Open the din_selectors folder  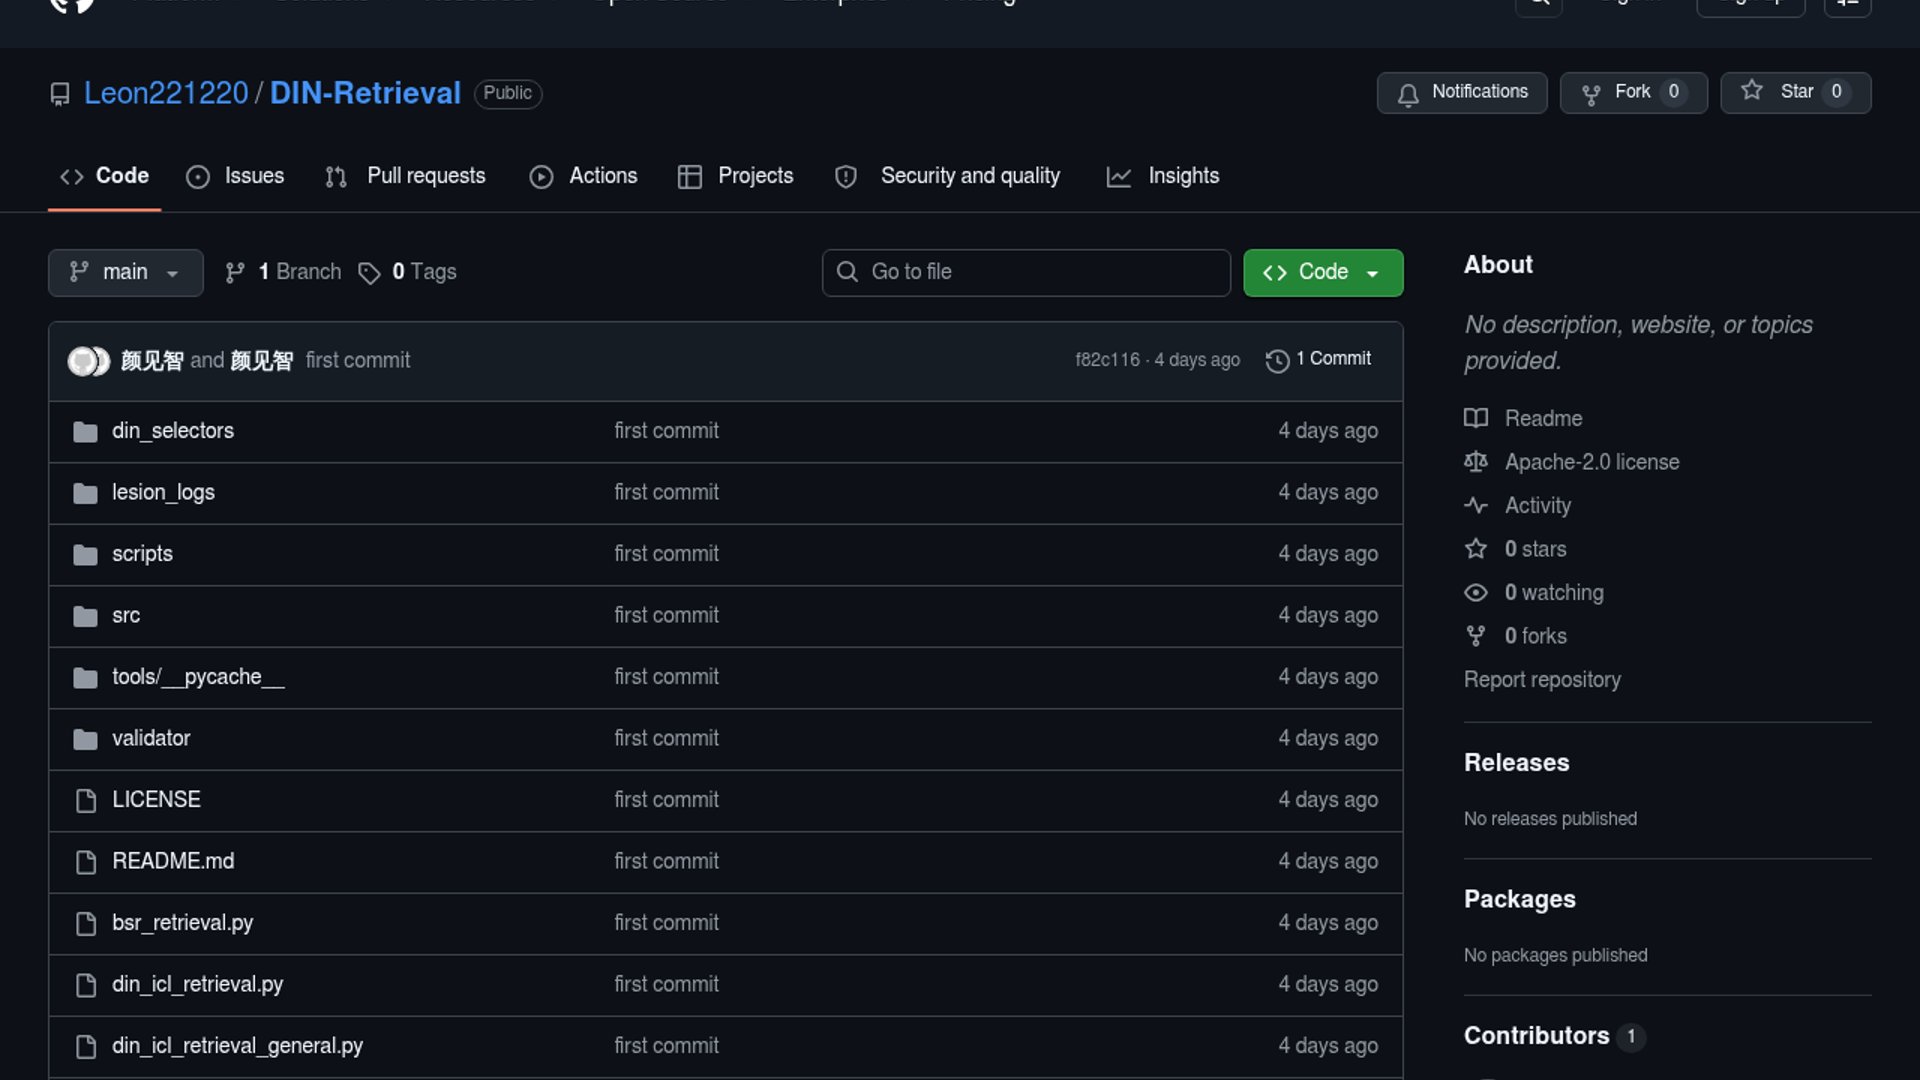coord(172,431)
